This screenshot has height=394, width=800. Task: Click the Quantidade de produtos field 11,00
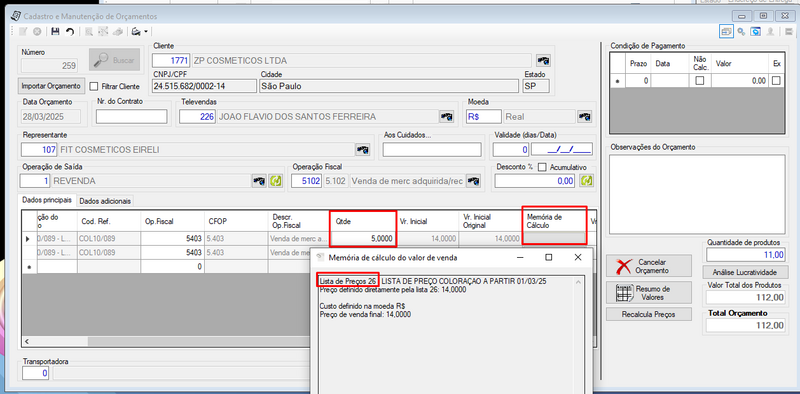click(x=745, y=255)
